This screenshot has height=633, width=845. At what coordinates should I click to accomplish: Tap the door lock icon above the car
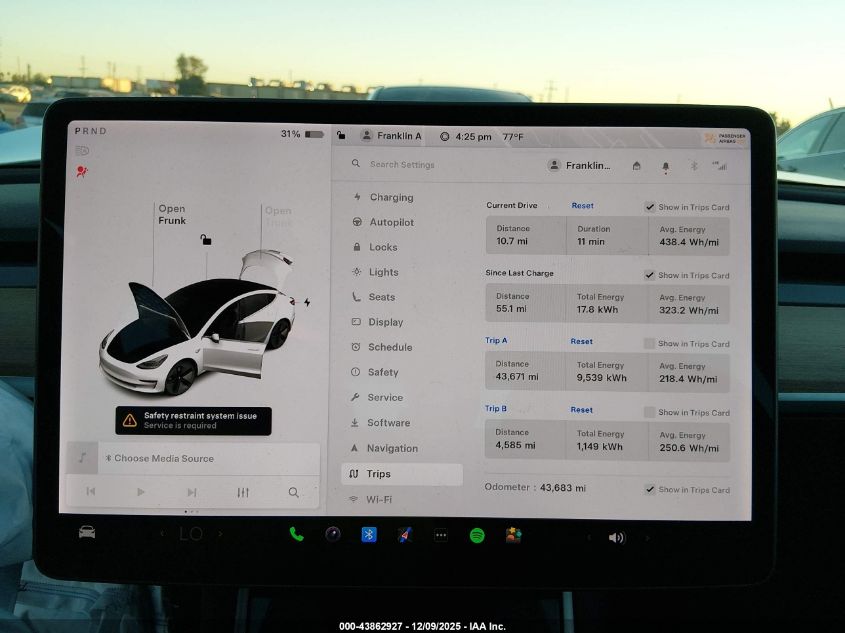(x=205, y=239)
